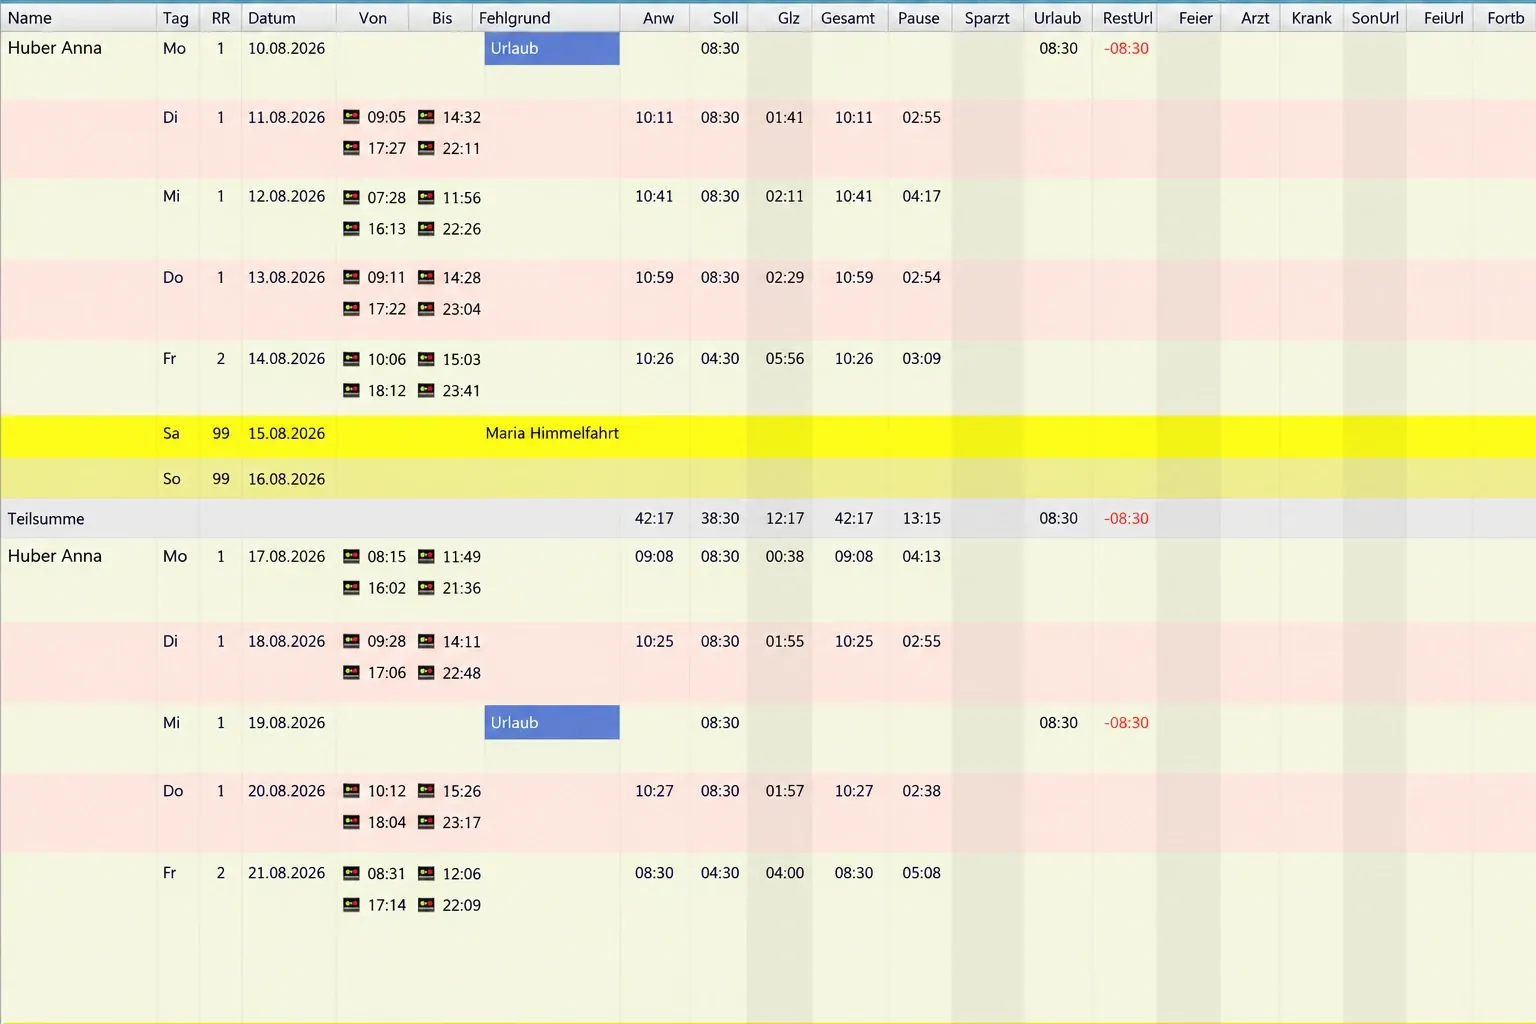
Task: Click the Fortb column header
Action: pos(1505,17)
